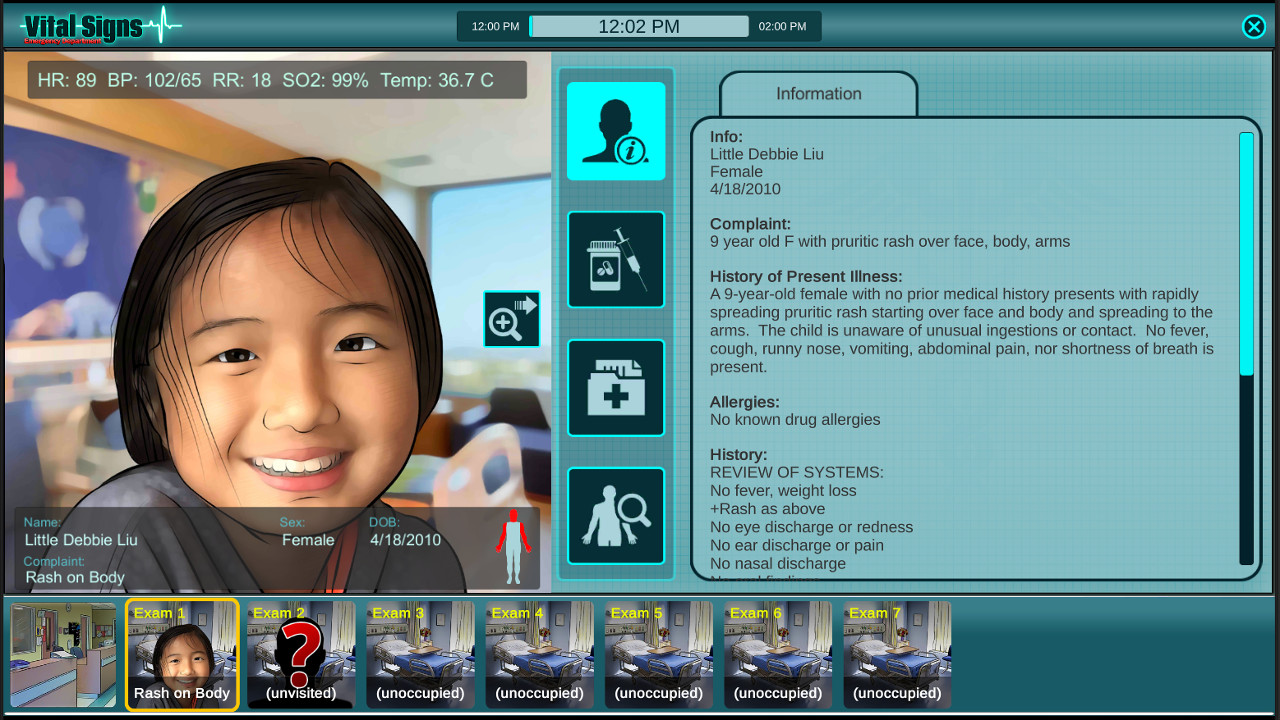Image resolution: width=1280 pixels, height=720 pixels.
Task: Open the unoccupied Exam 3 room
Action: [x=420, y=655]
